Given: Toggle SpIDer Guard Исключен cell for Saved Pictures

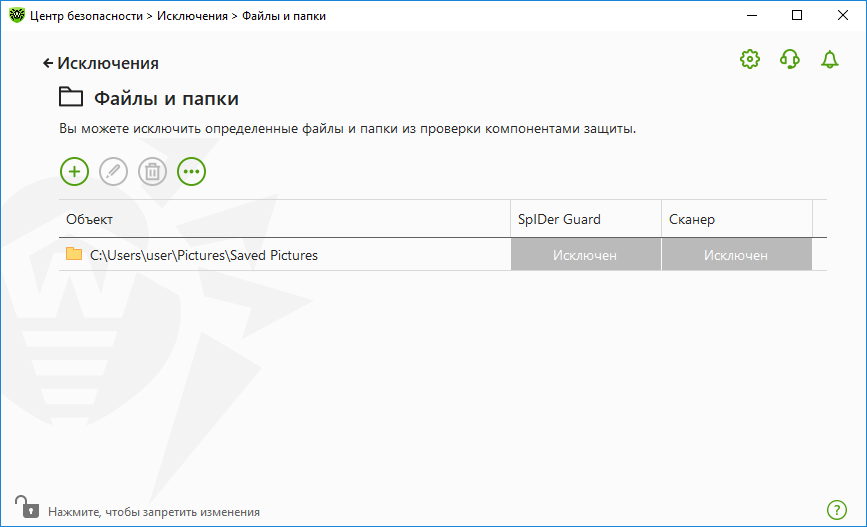Looking at the screenshot, I should point(586,255).
